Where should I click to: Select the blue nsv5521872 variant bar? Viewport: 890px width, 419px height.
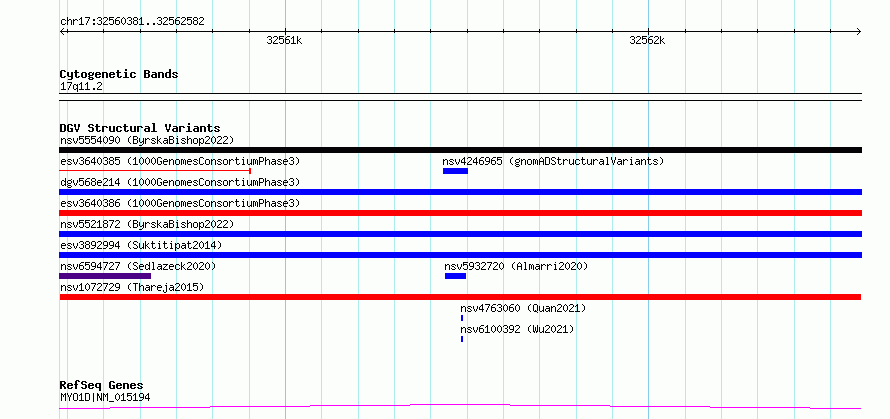pos(460,234)
